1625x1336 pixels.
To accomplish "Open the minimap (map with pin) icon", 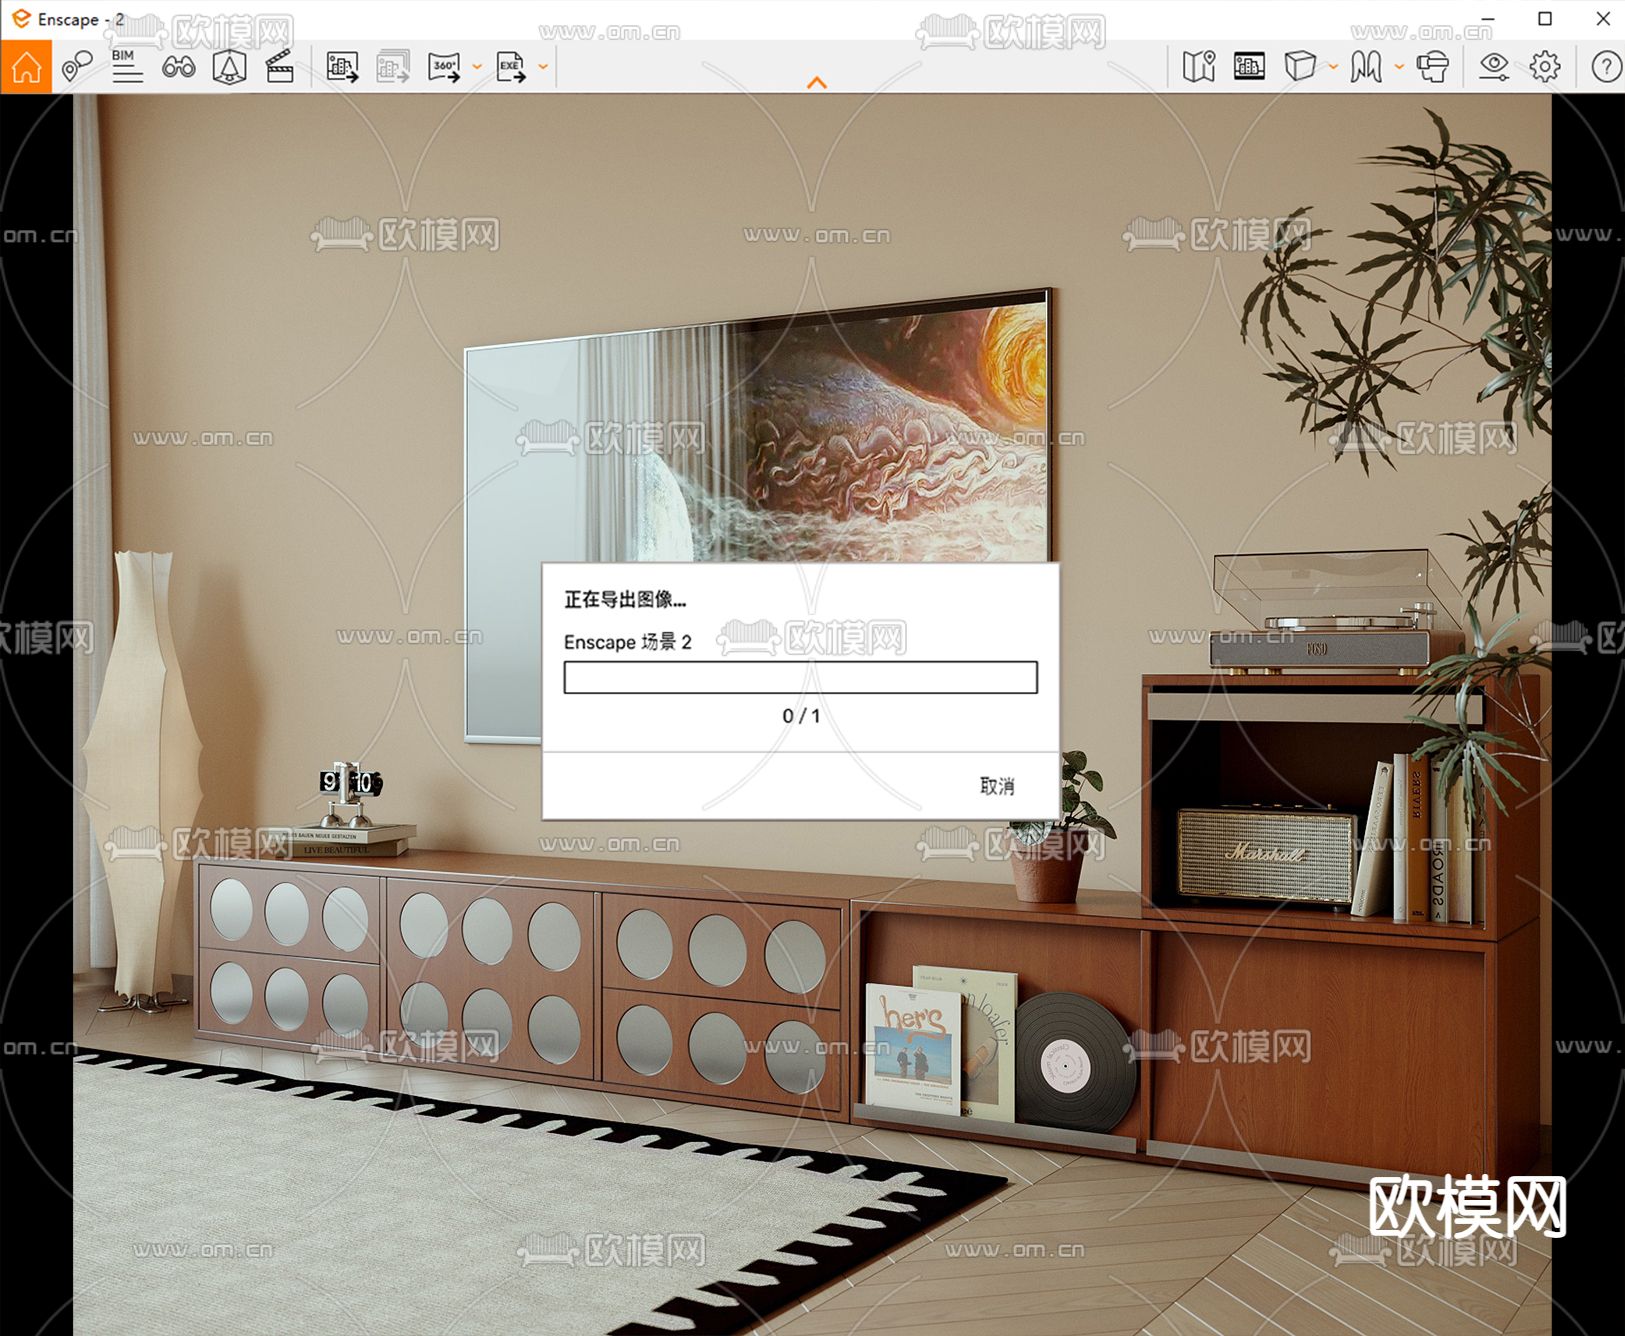I will 1198,67.
